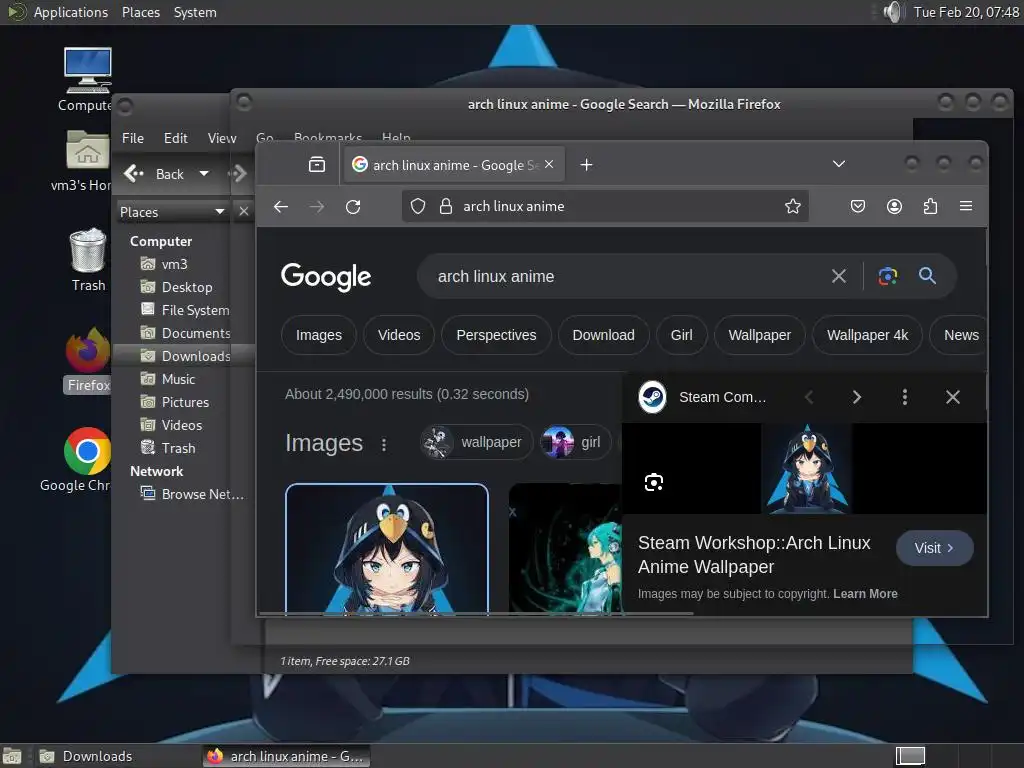Open the Back history dropdown arrow in file manager
This screenshot has height=768, width=1024.
[x=204, y=174]
